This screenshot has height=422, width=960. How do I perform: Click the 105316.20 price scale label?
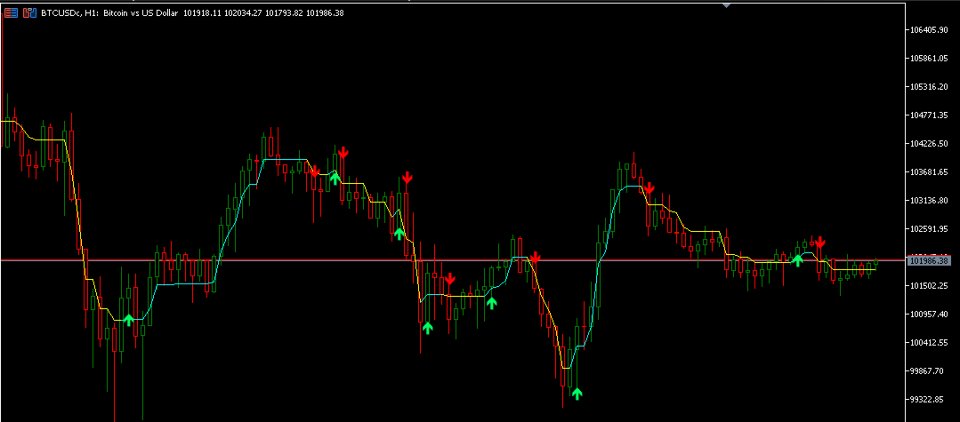tap(931, 87)
